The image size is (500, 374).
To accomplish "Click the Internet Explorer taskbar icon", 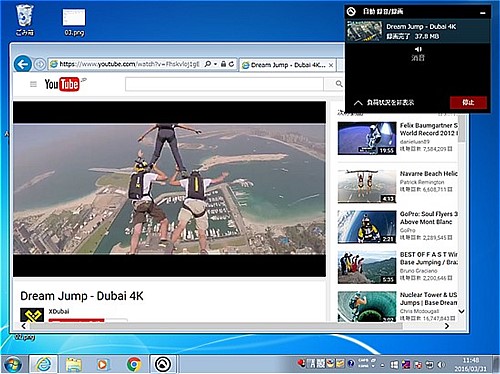I will click(44, 364).
